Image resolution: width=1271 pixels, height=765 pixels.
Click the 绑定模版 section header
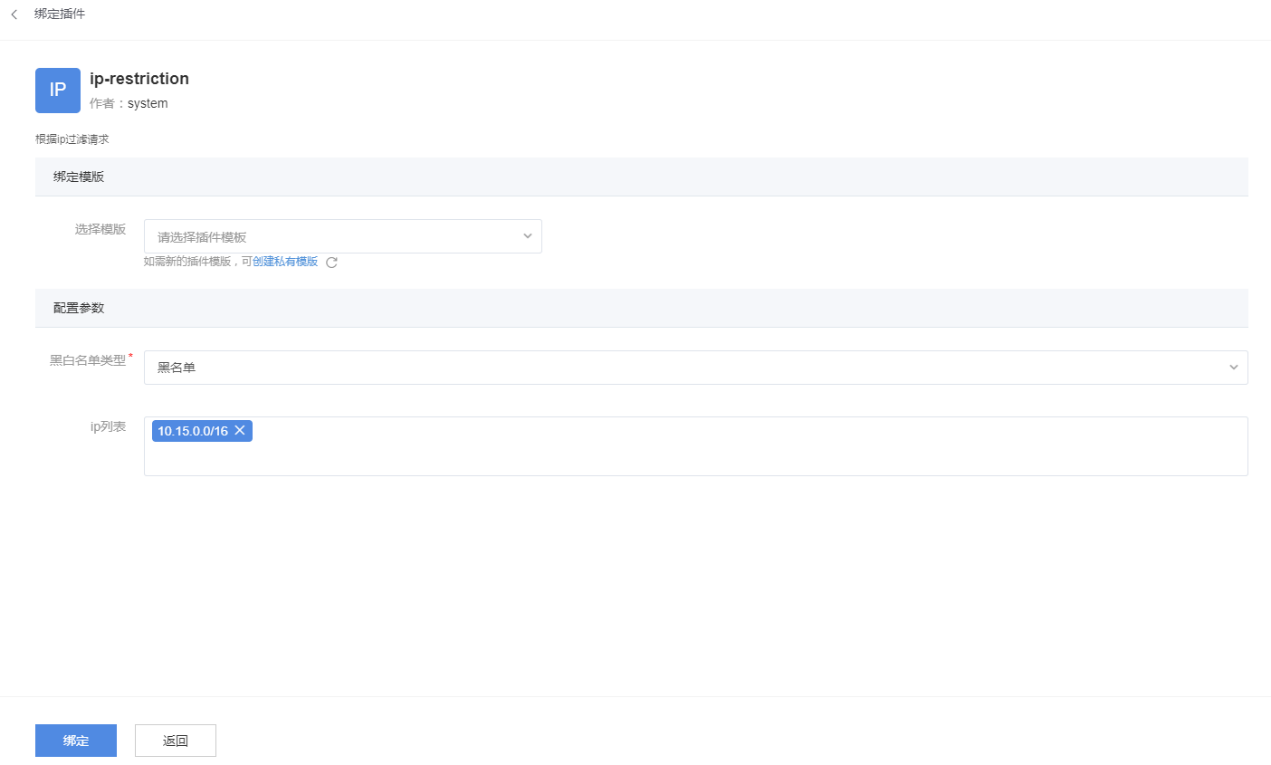pos(79,176)
